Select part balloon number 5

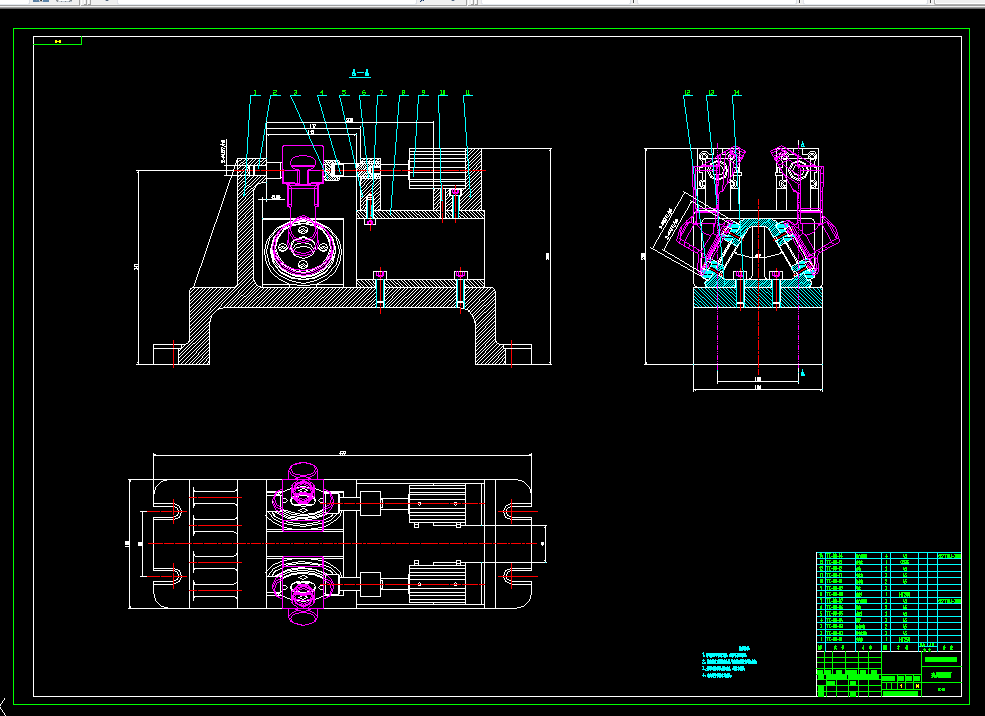344,93
